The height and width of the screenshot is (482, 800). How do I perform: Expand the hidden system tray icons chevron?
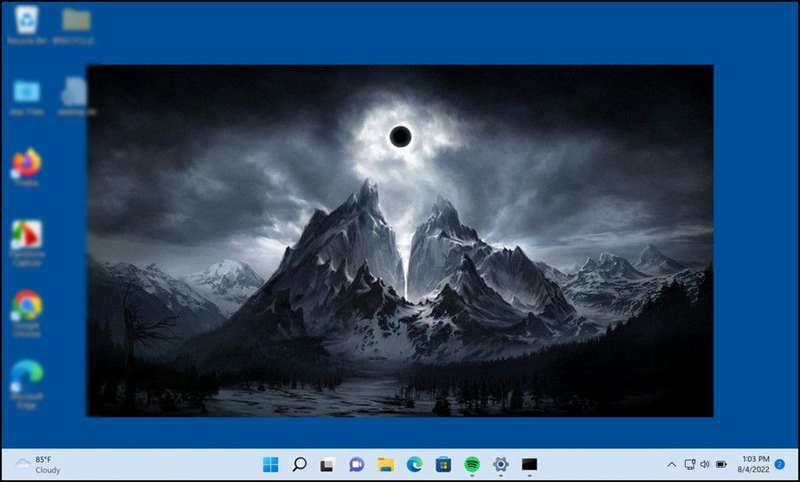click(671, 464)
